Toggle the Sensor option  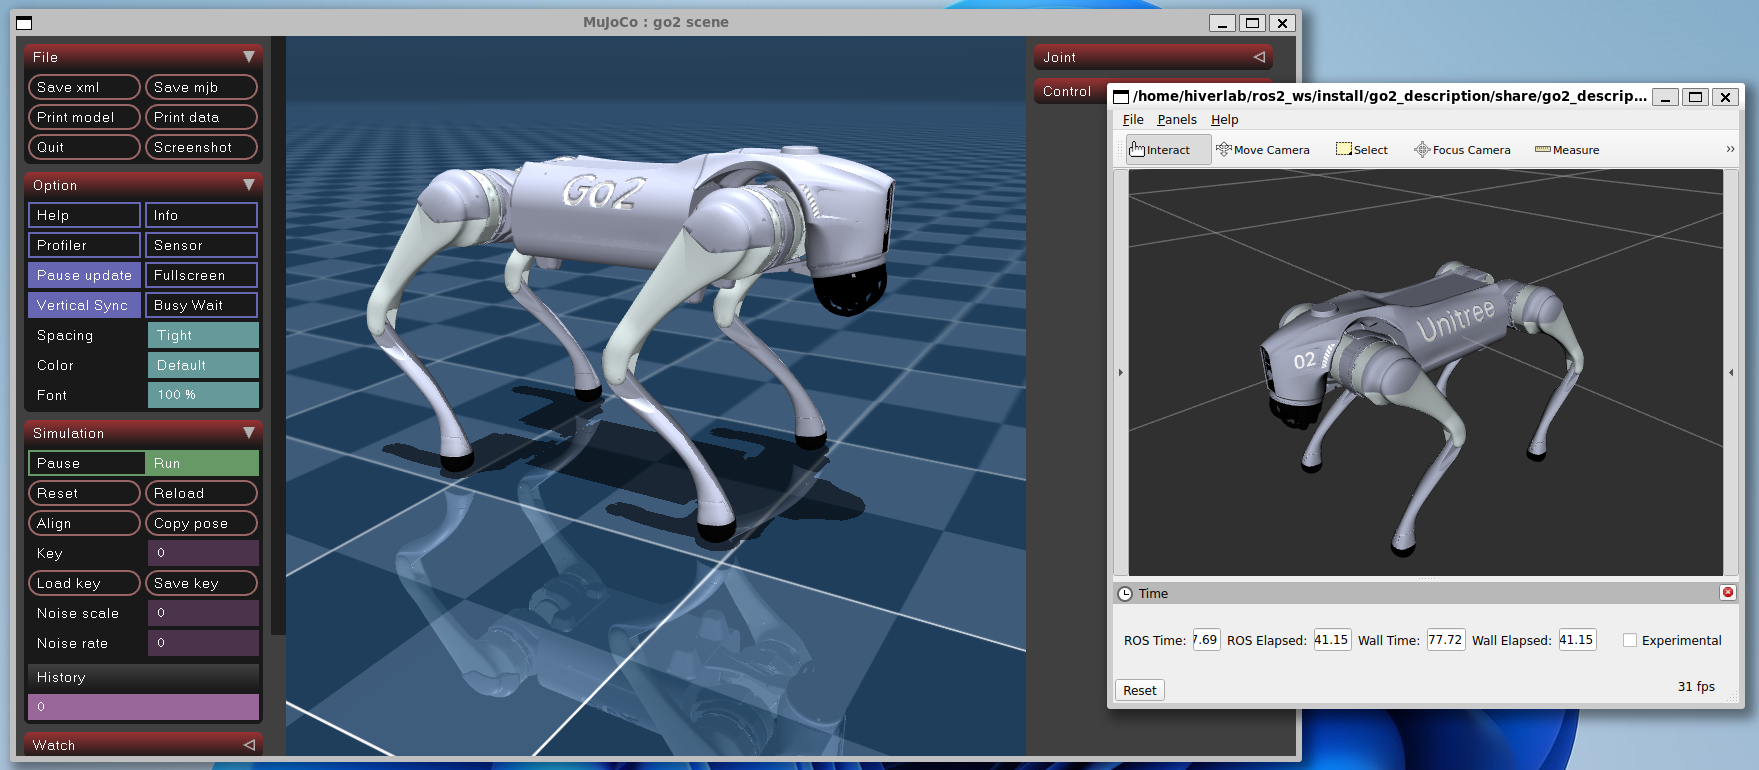point(202,245)
